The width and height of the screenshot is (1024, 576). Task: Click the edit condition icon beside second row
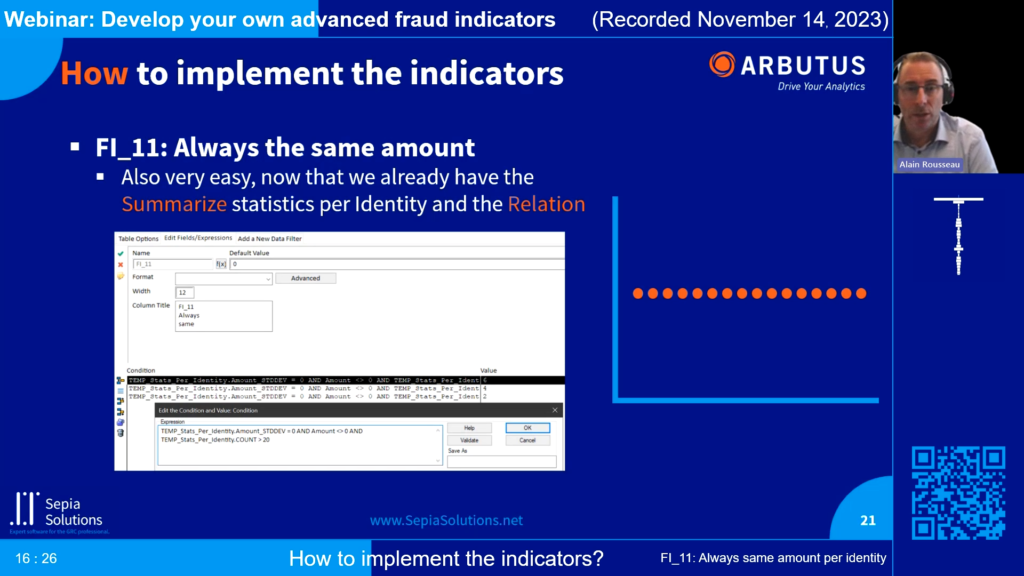(121, 391)
